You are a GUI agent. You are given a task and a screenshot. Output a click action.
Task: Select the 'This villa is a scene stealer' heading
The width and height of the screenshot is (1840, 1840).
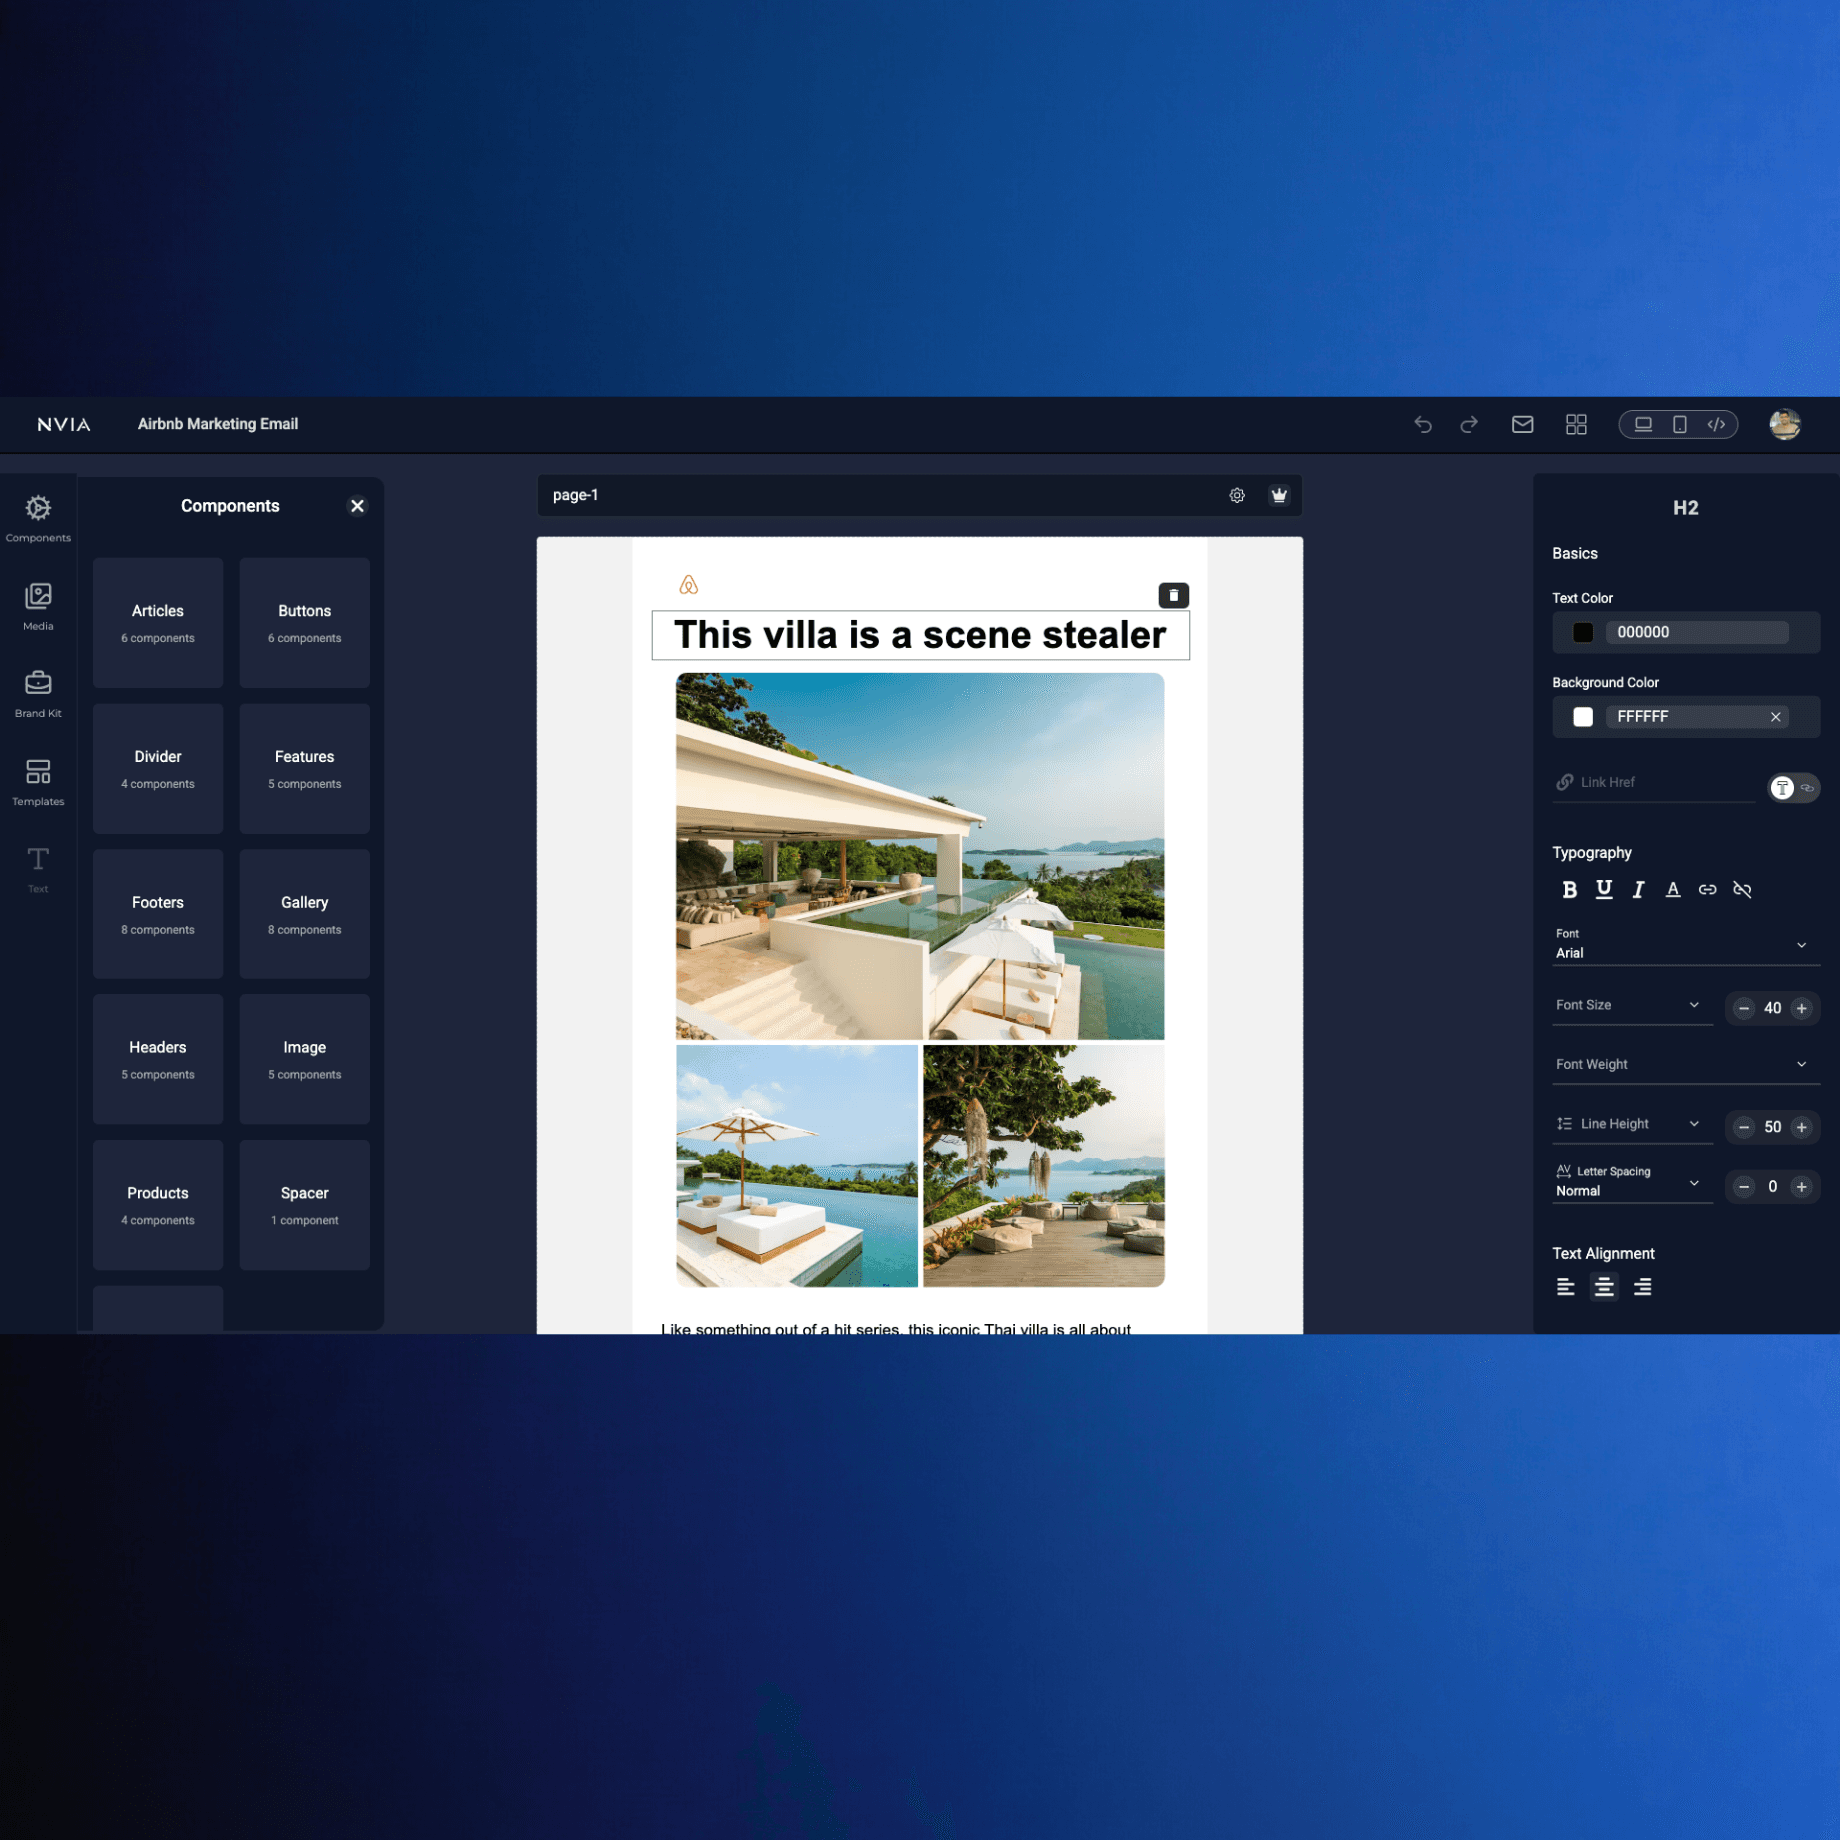[x=920, y=635]
